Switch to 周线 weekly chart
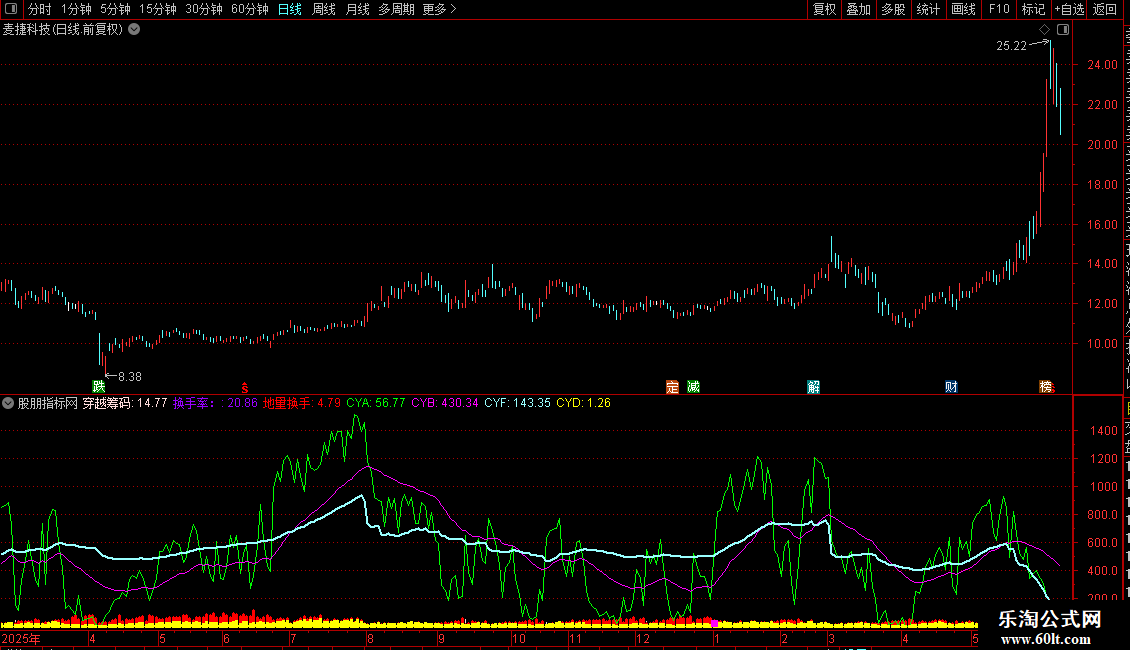1130x650 pixels. pos(324,9)
